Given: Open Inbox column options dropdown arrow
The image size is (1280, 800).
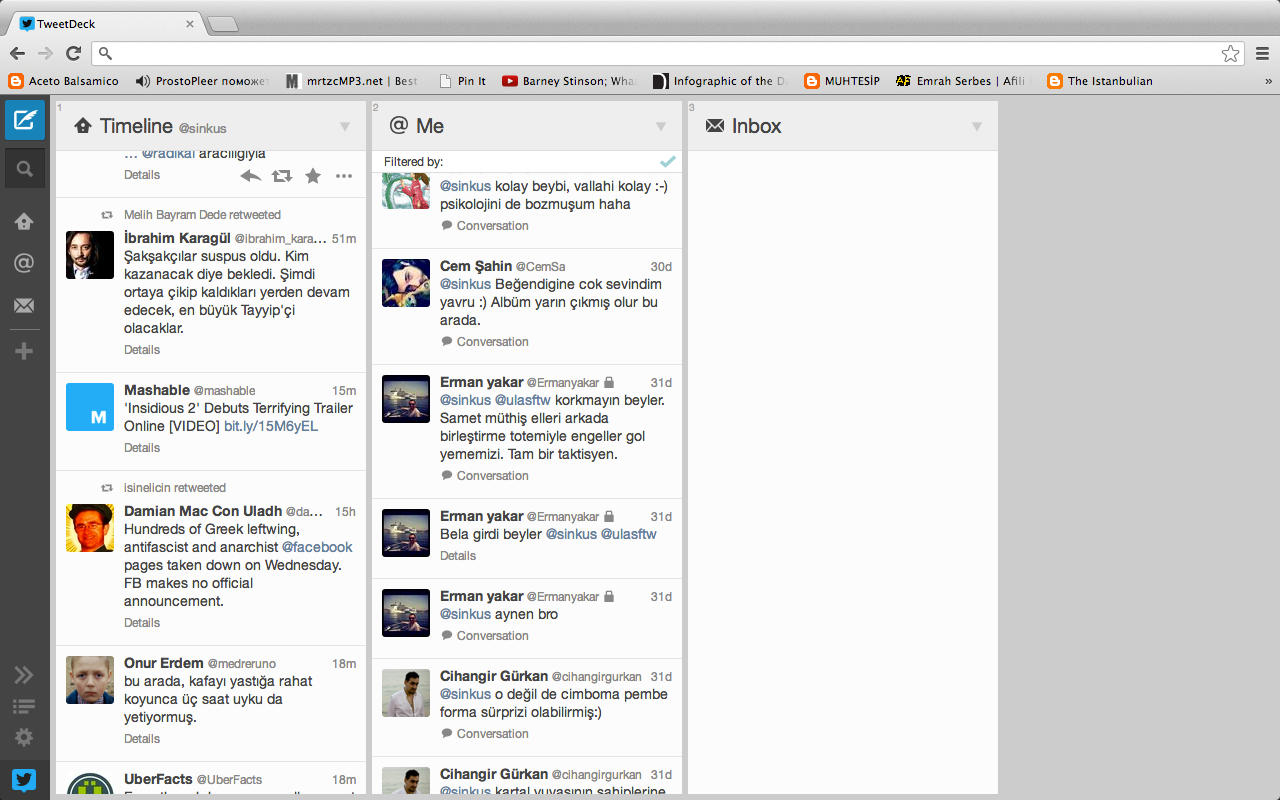Looking at the screenshot, I should click(x=977, y=127).
